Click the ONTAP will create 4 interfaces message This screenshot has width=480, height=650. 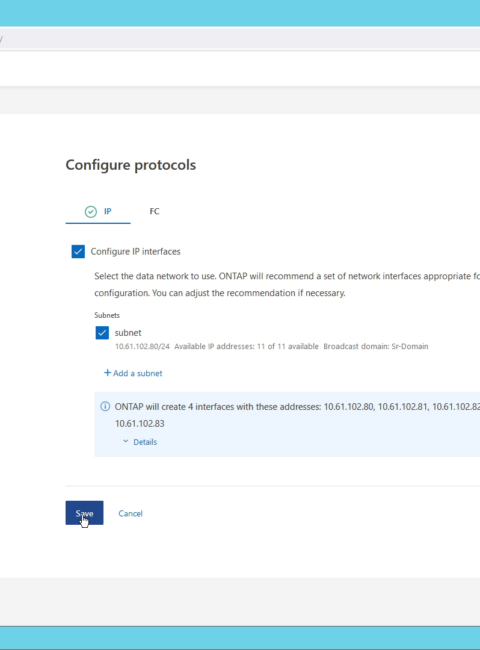297,415
